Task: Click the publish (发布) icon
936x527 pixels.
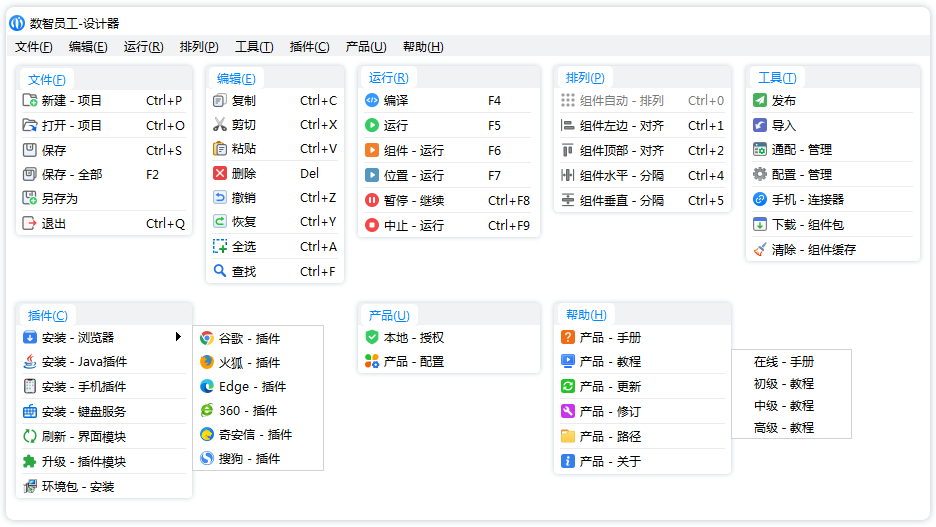Action: point(760,101)
